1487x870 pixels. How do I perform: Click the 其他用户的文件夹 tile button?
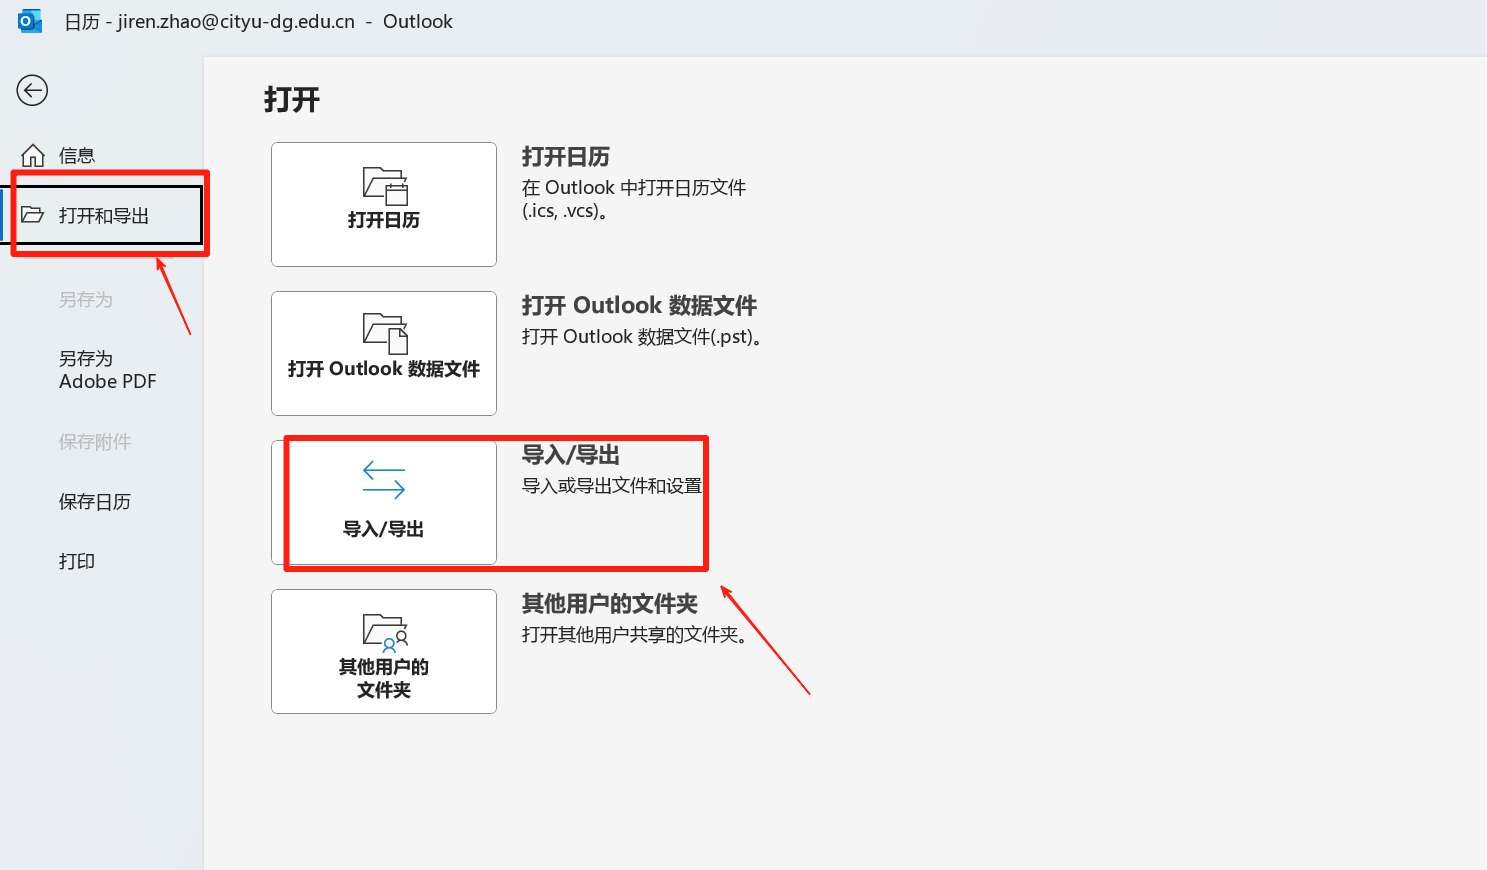384,651
